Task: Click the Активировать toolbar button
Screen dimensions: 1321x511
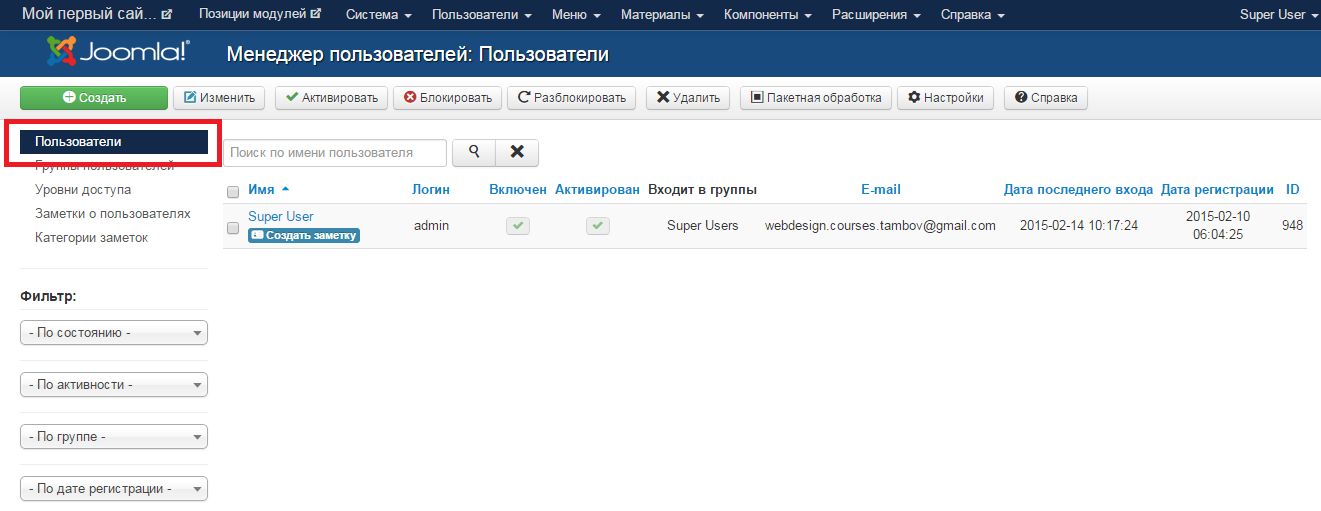Action: tap(331, 97)
